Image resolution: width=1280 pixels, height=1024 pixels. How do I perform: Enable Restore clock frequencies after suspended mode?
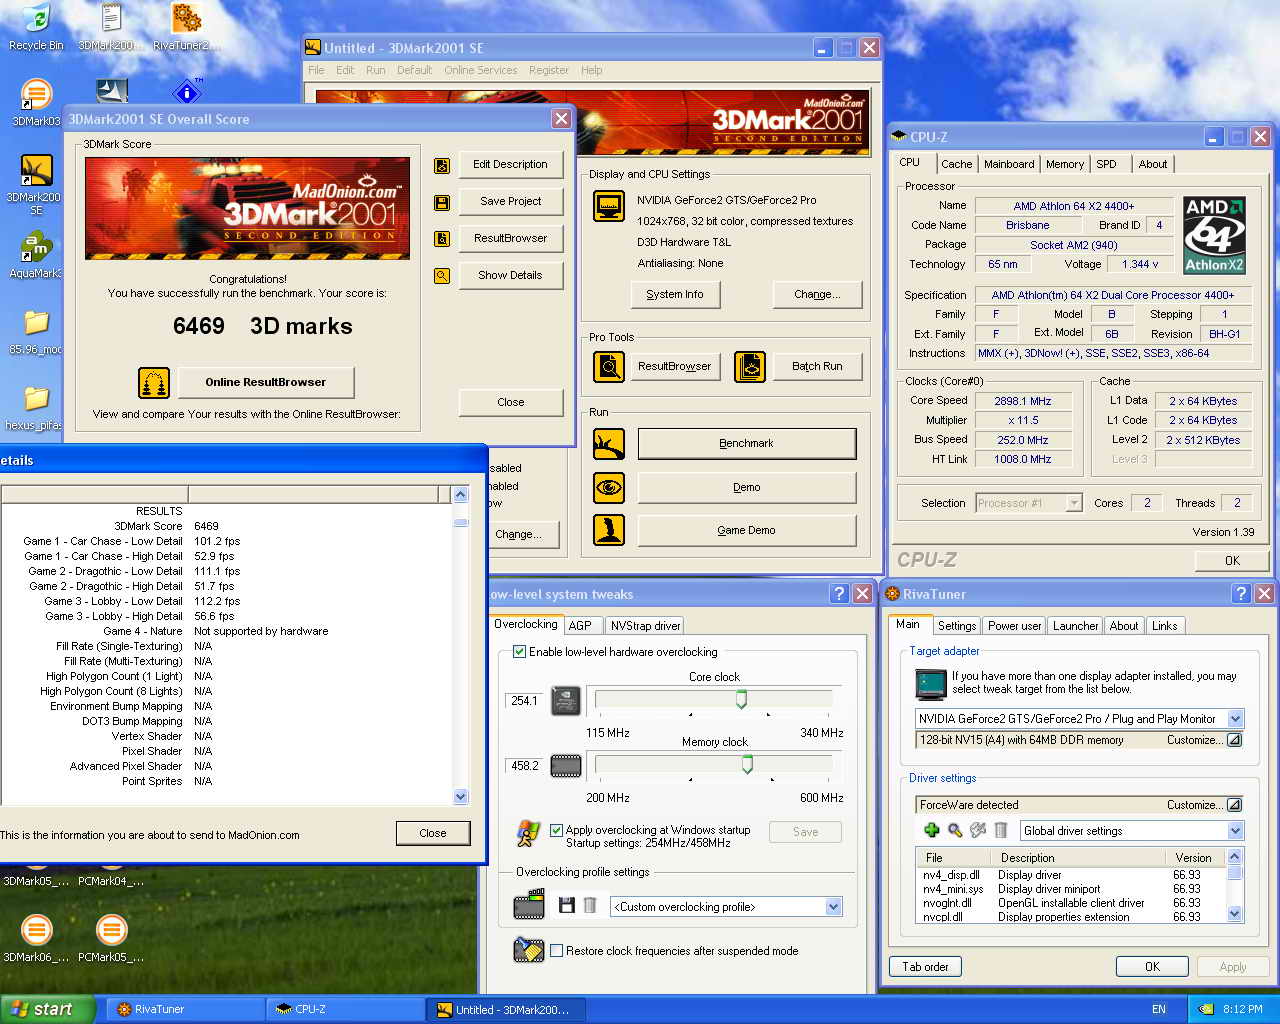[x=557, y=951]
